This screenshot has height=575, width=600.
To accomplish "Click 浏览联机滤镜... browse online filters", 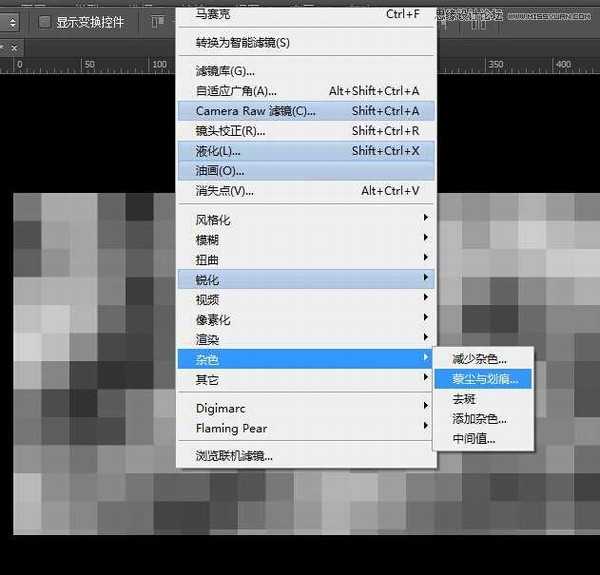I will tap(234, 456).
